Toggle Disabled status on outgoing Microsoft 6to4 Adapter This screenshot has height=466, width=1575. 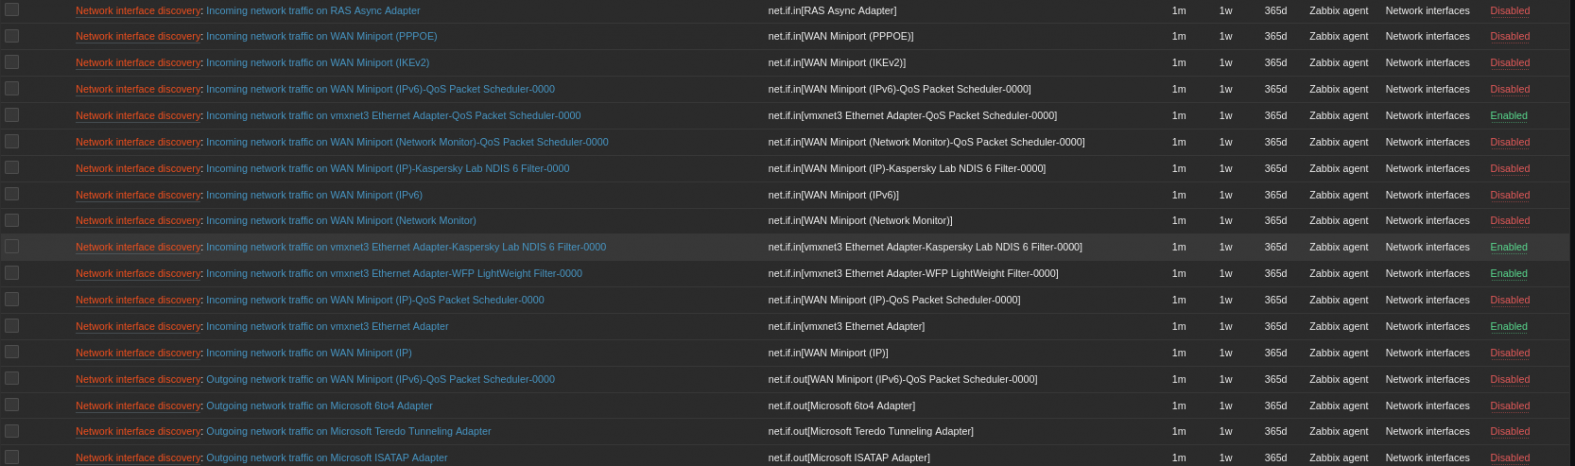coord(1509,406)
